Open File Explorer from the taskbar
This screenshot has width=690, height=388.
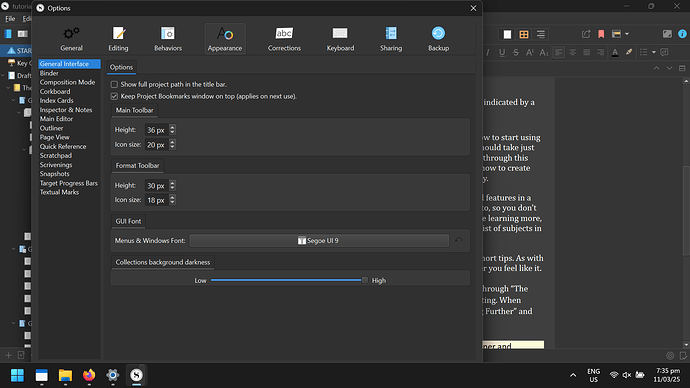click(65, 375)
